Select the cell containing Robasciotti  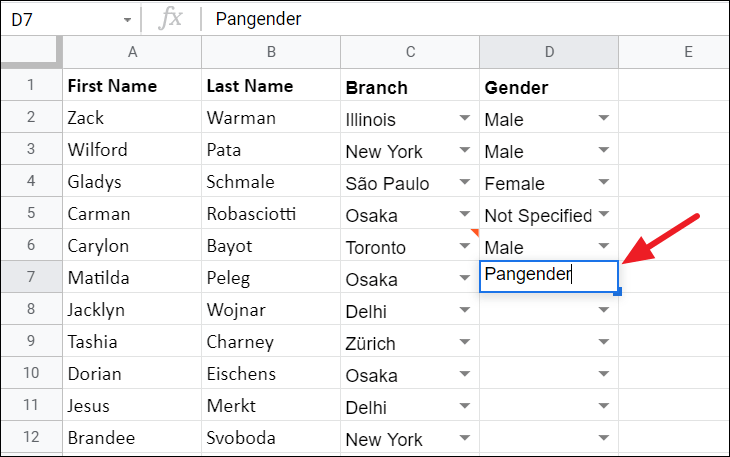[271, 215]
